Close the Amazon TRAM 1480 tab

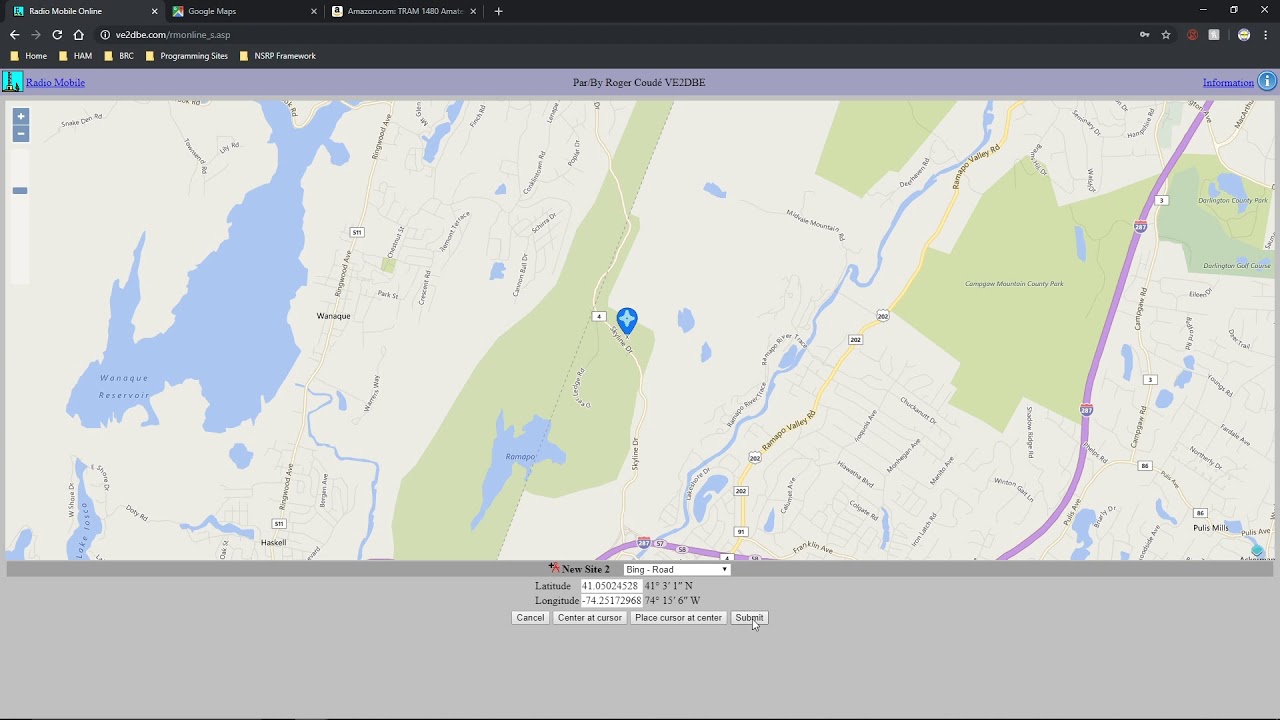(x=472, y=11)
